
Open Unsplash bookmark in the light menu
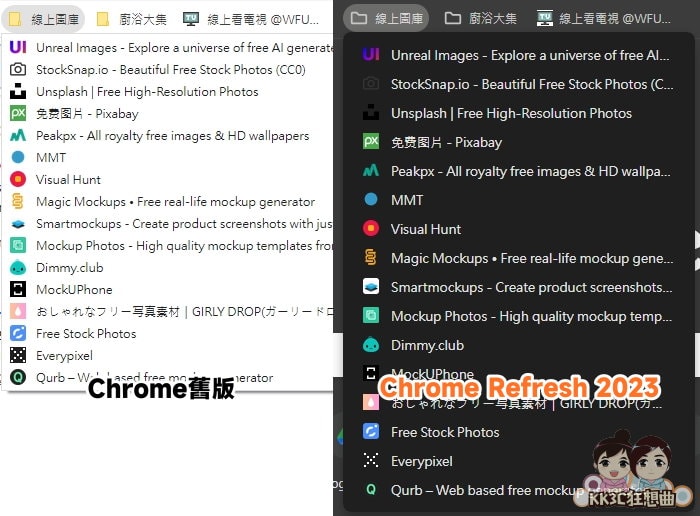point(168,91)
